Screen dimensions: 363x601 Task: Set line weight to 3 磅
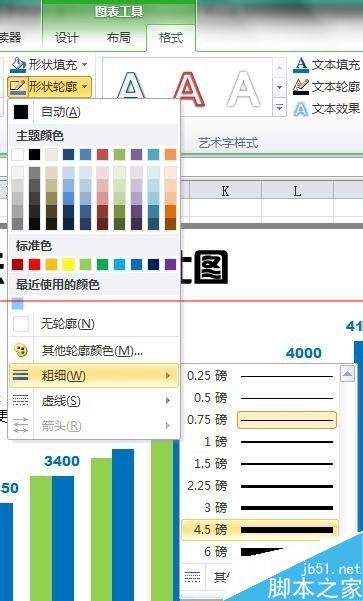[260, 508]
